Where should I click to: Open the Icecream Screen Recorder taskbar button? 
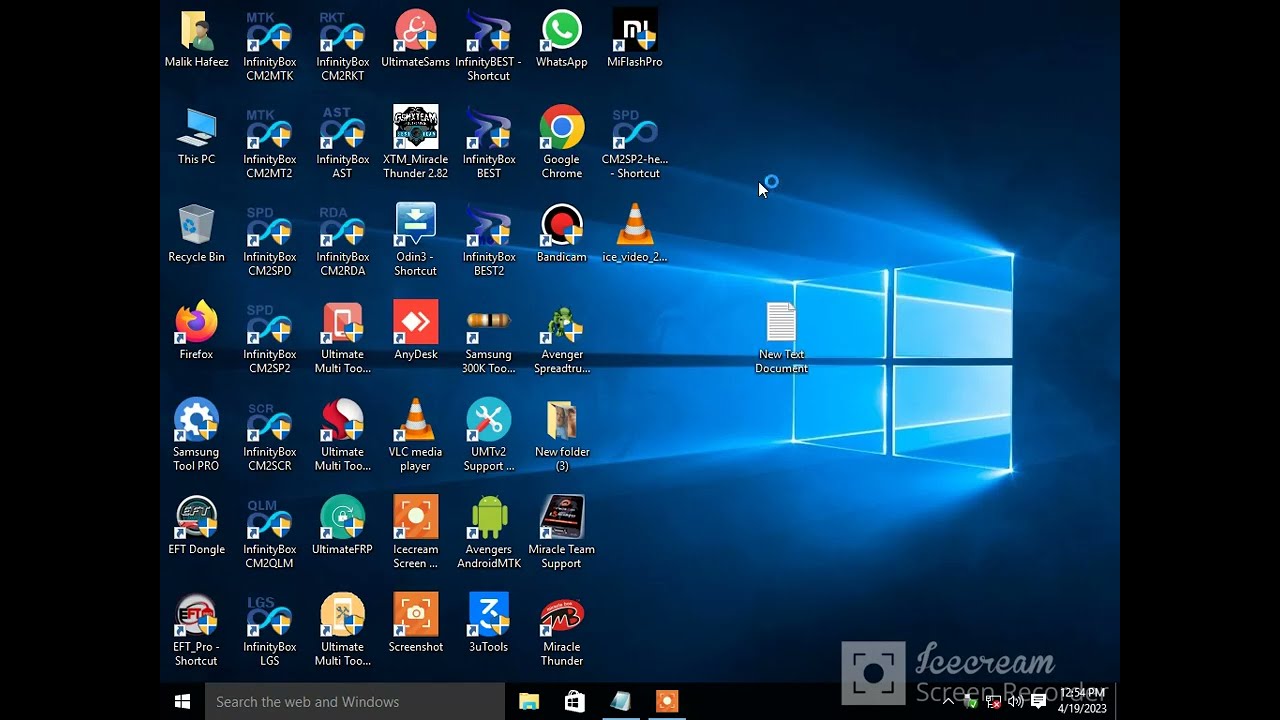[667, 702]
